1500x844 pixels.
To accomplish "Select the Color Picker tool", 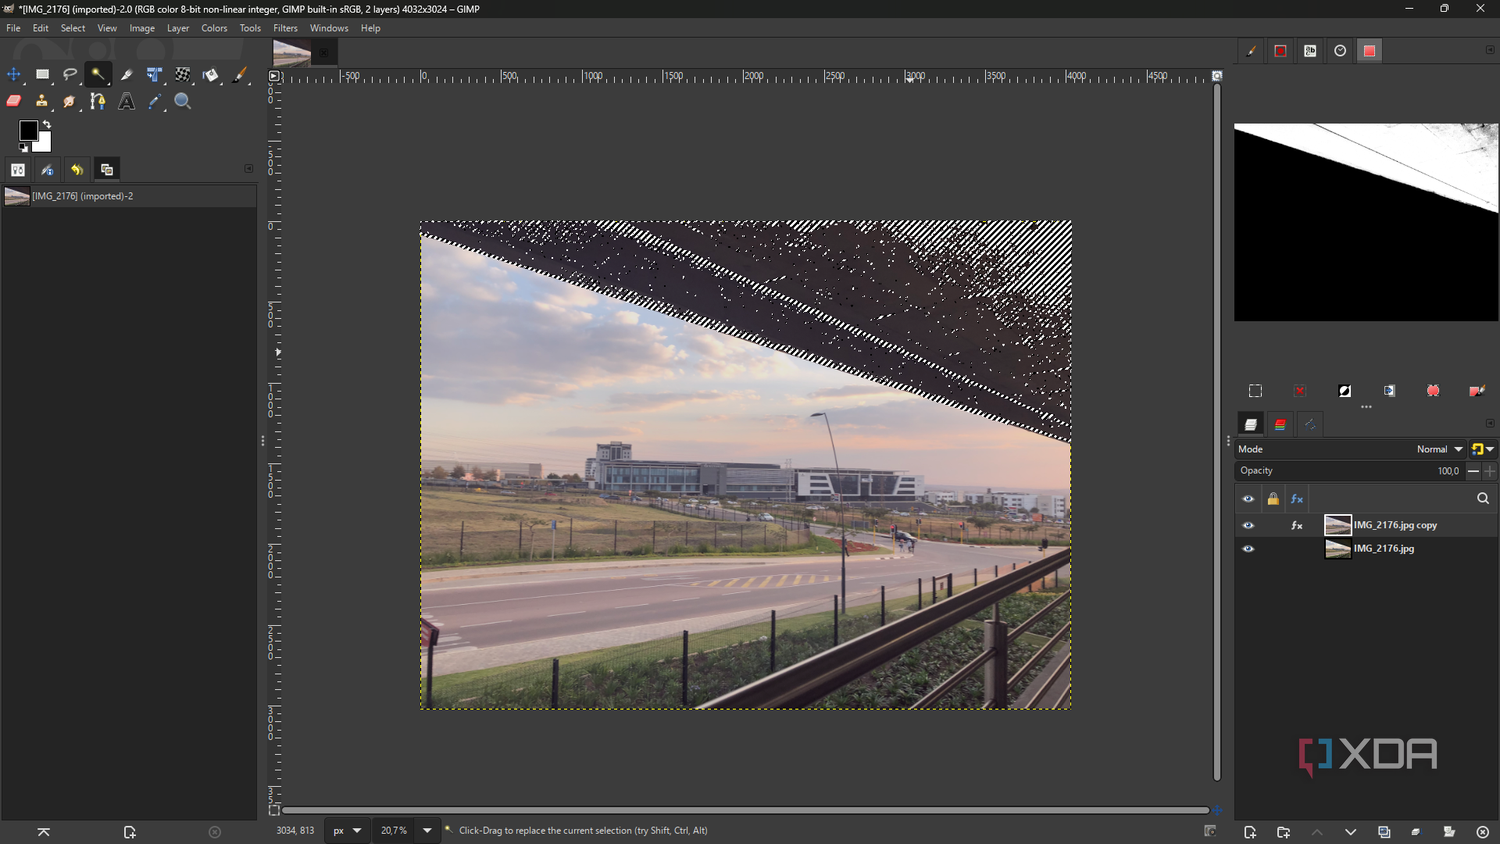I will 154,101.
